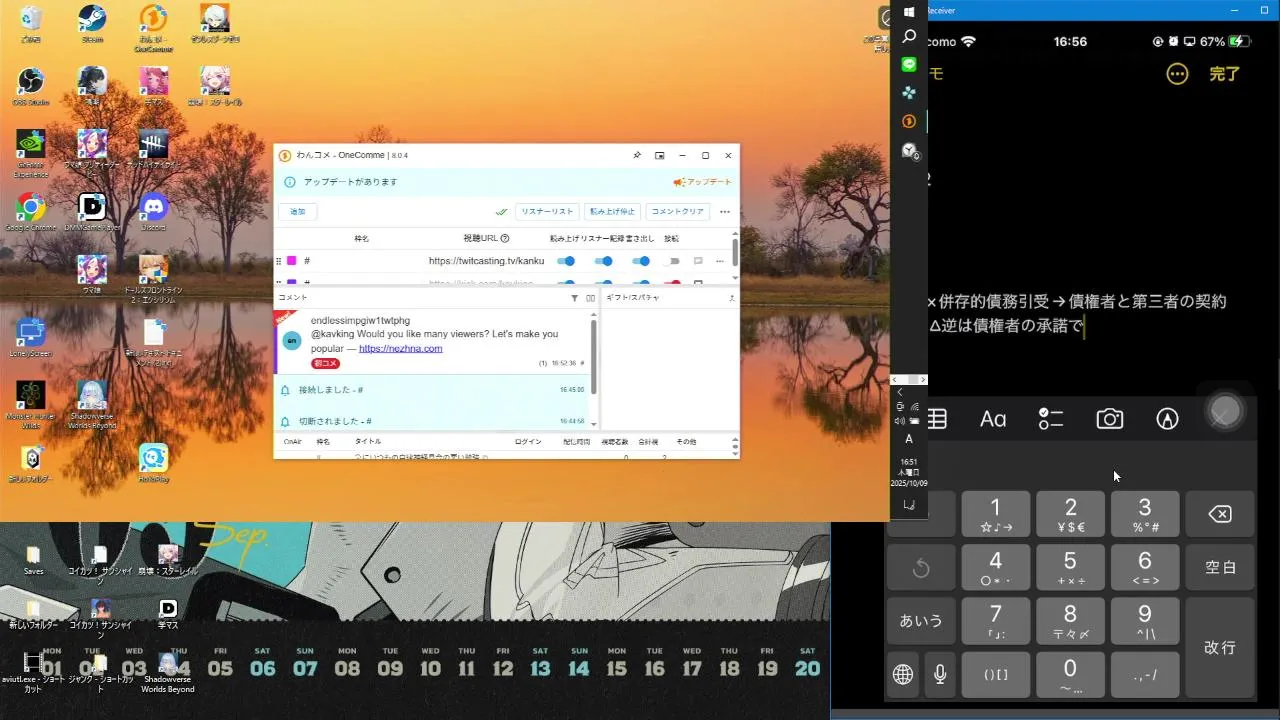Open Discord desktop shortcut

pyautogui.click(x=153, y=212)
